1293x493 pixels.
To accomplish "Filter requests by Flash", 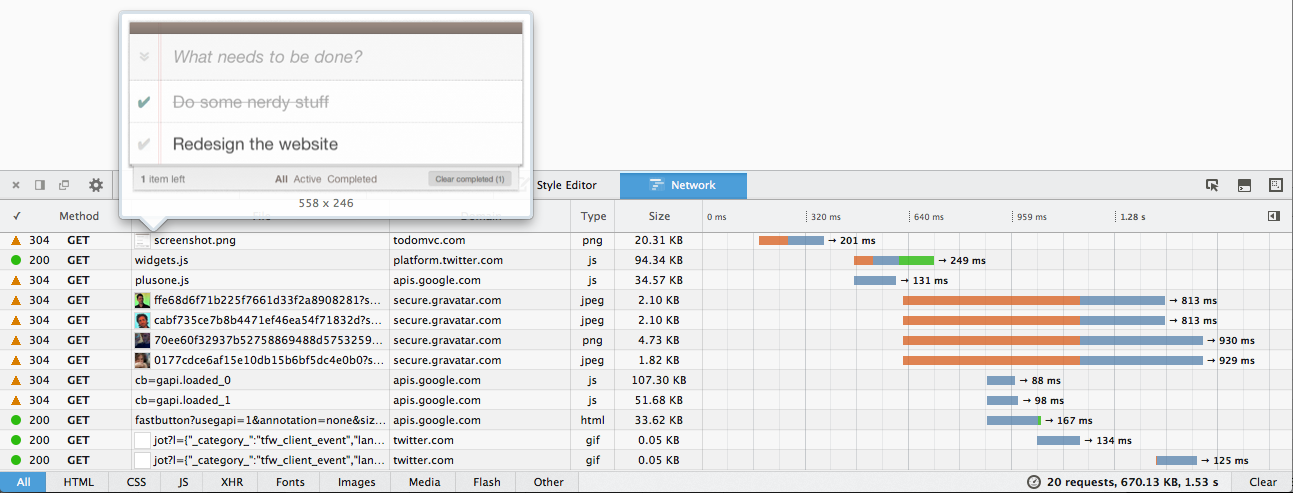I will click(x=487, y=482).
